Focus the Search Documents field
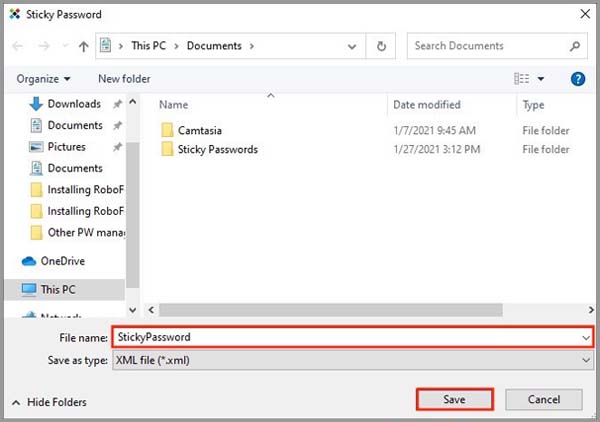 pyautogui.click(x=497, y=46)
